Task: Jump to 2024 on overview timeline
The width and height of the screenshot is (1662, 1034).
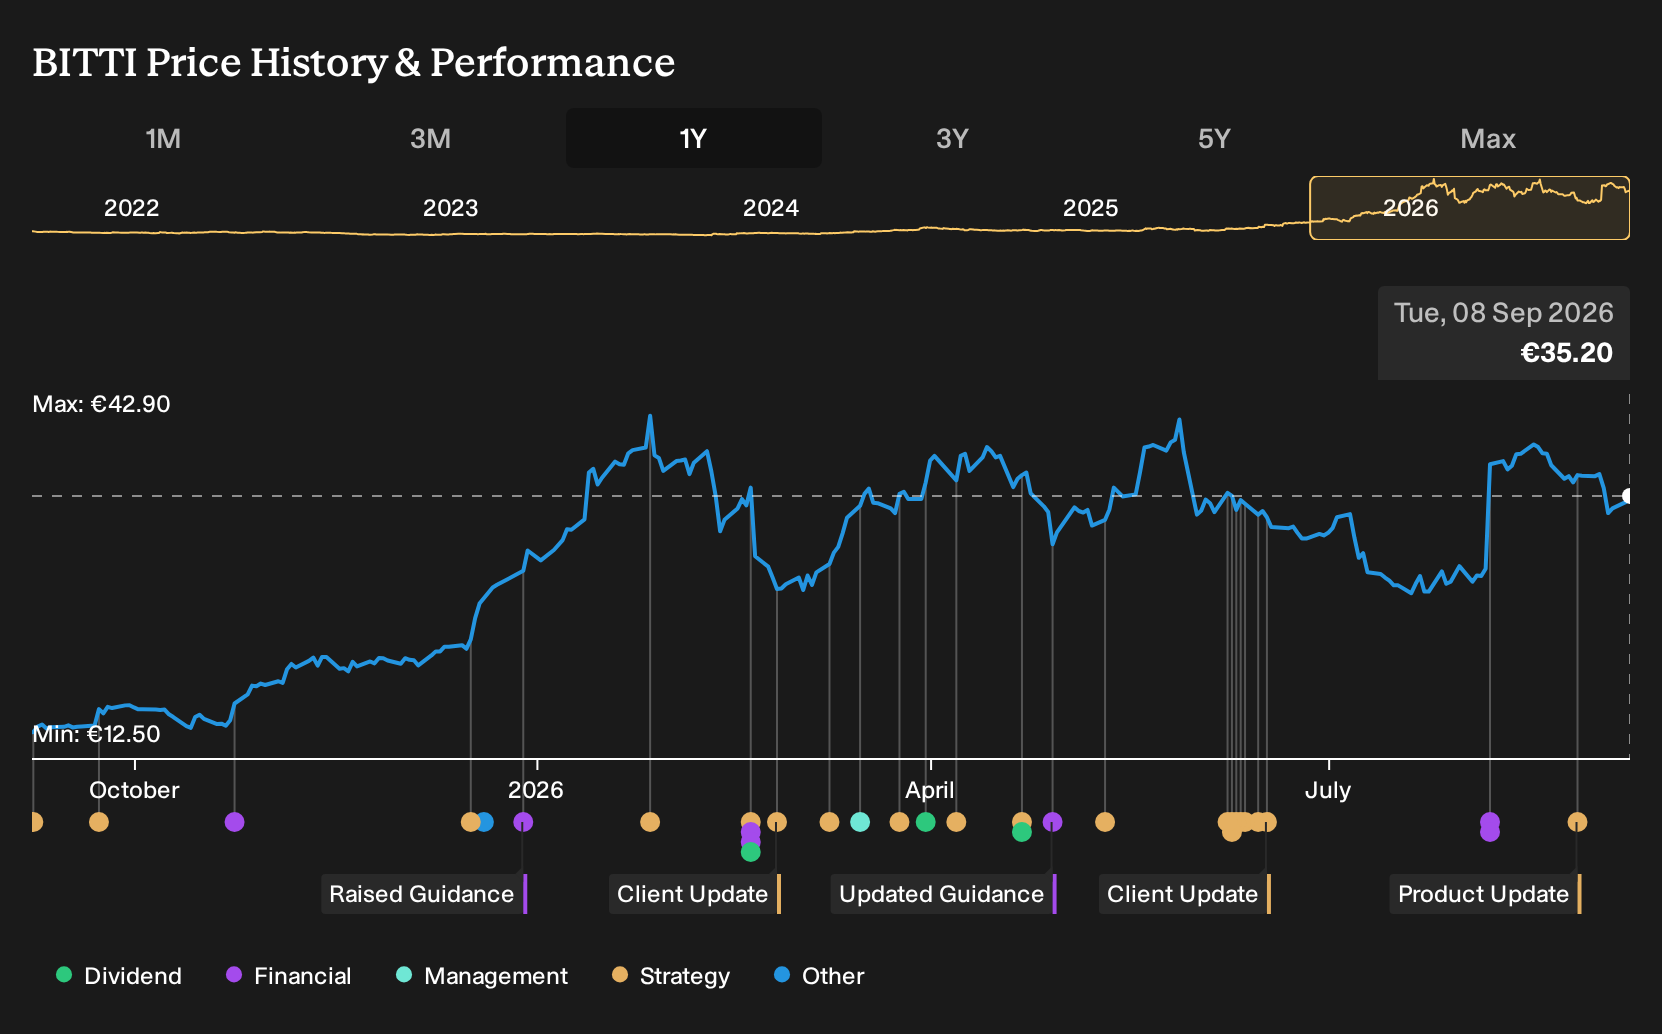Action: pos(770,208)
